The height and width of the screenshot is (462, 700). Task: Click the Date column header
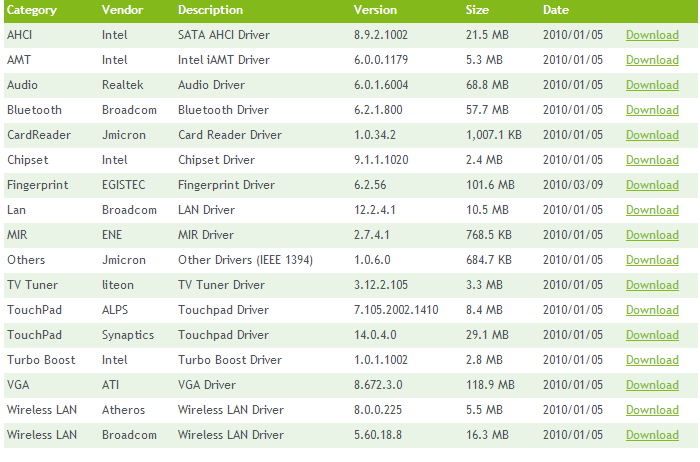coord(556,10)
